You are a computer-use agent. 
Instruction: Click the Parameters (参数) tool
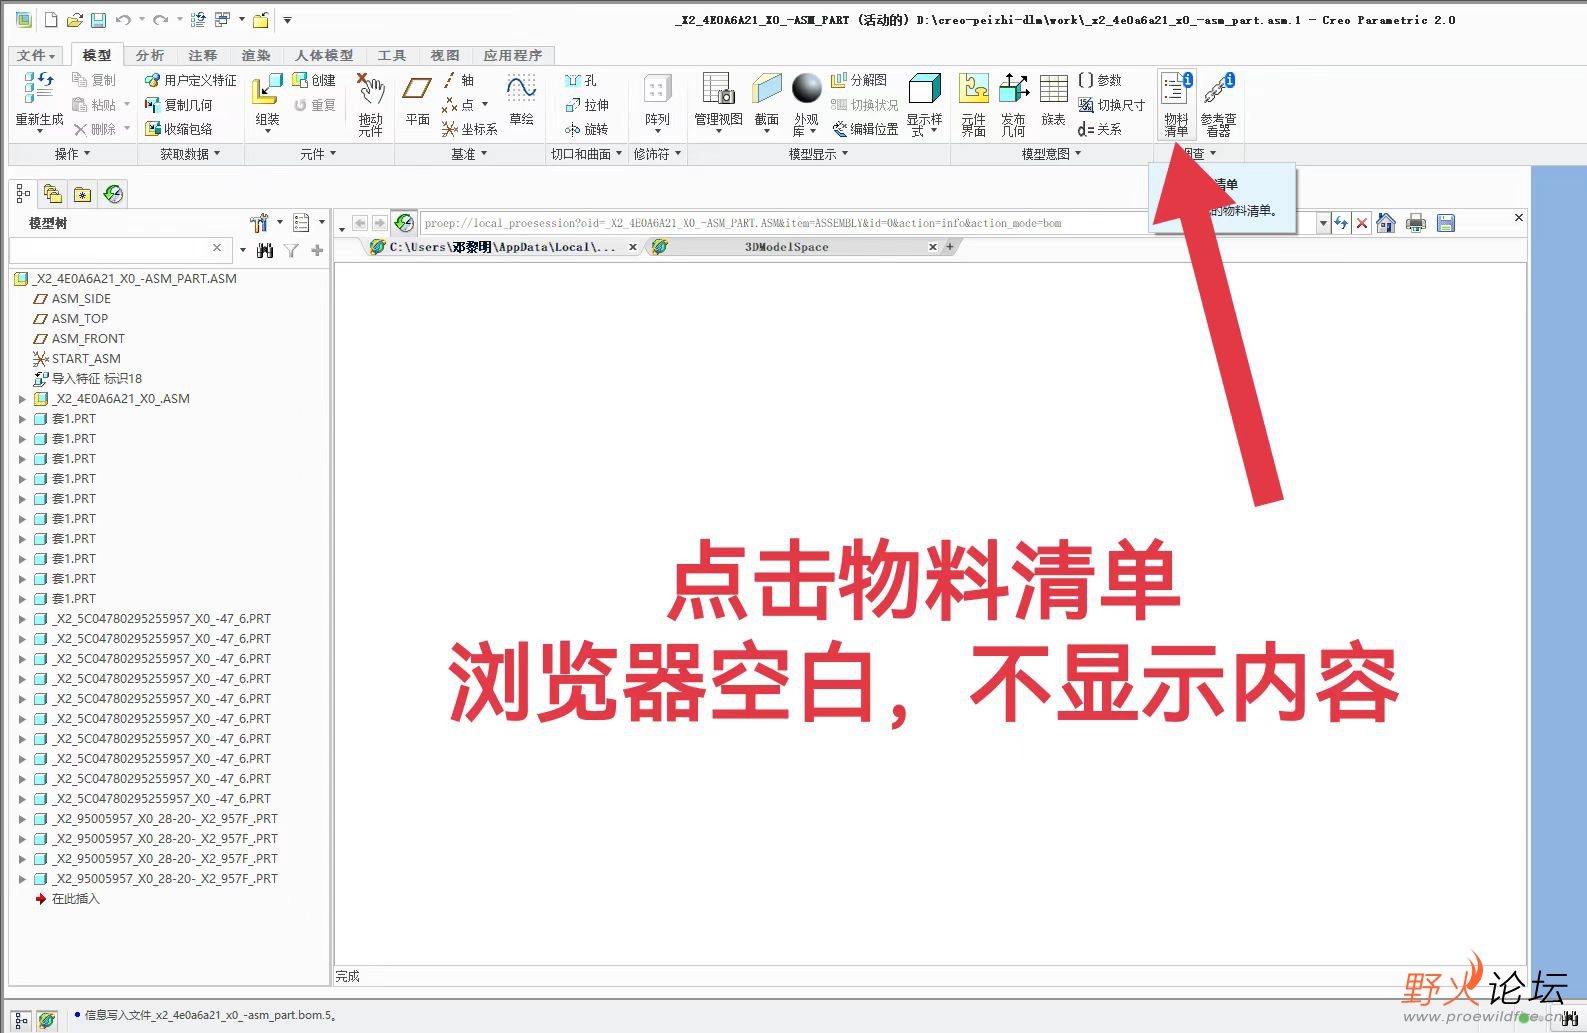tap(1100, 80)
